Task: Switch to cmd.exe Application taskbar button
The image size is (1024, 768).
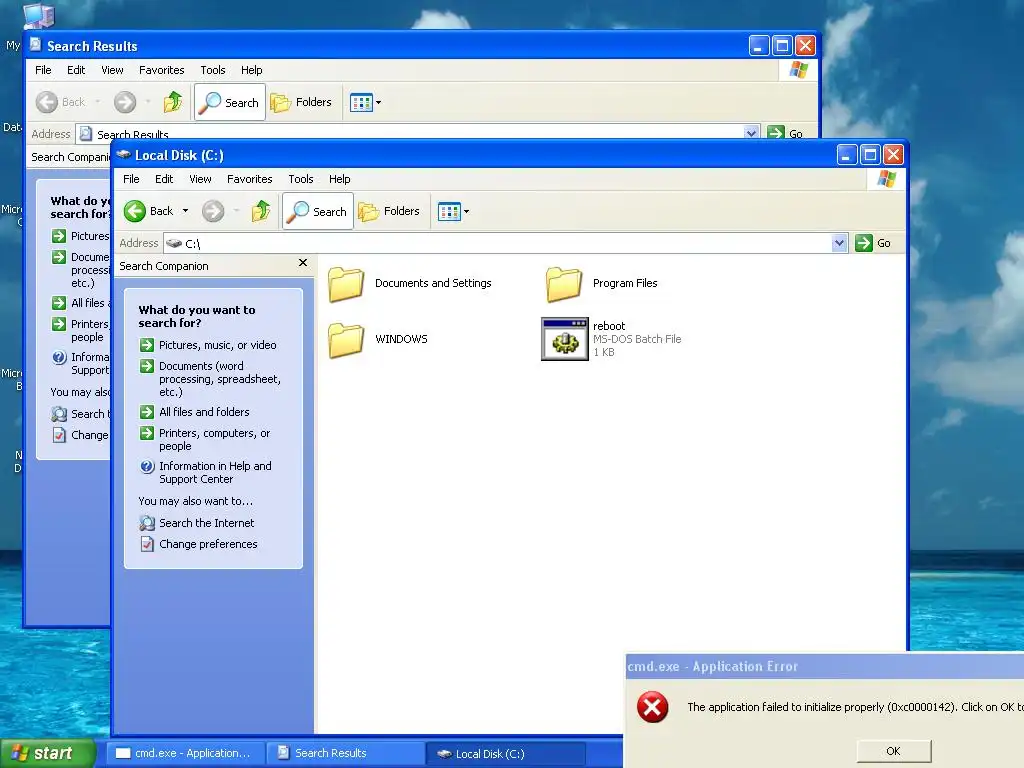Action: (x=185, y=753)
